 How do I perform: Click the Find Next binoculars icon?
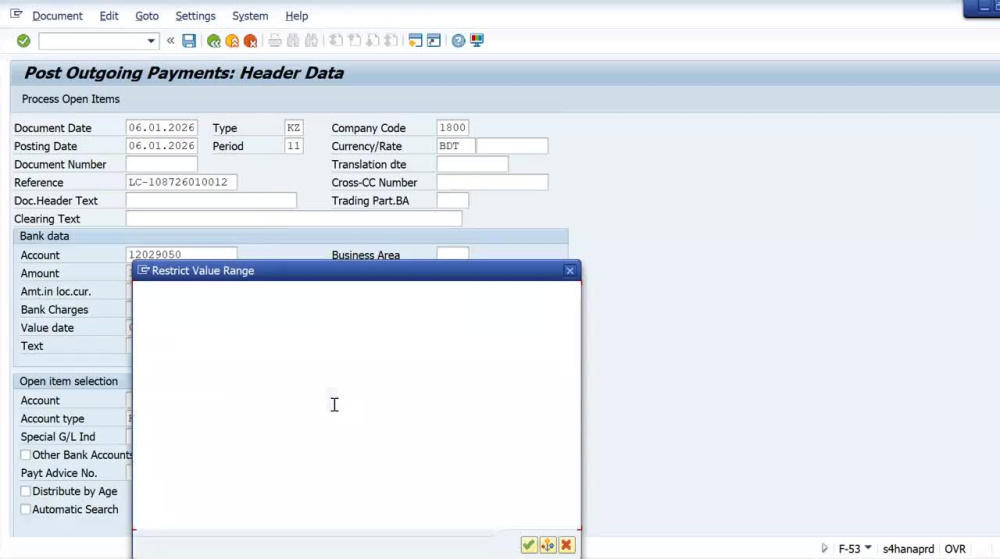click(312, 41)
